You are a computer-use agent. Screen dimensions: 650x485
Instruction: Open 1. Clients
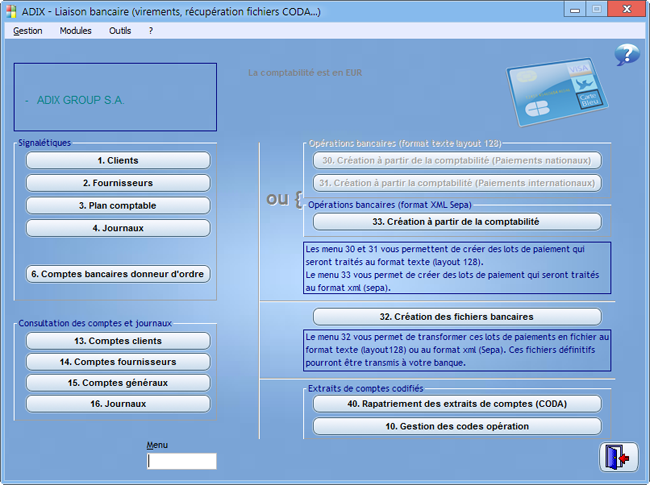point(118,160)
